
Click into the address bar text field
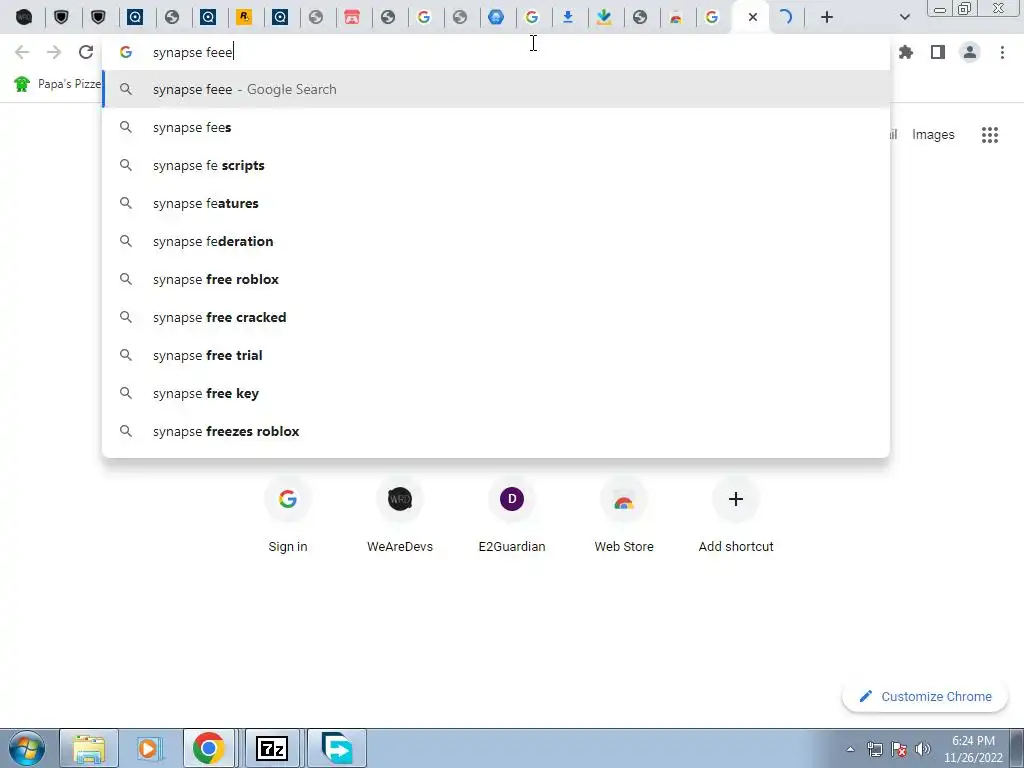[x=496, y=52]
